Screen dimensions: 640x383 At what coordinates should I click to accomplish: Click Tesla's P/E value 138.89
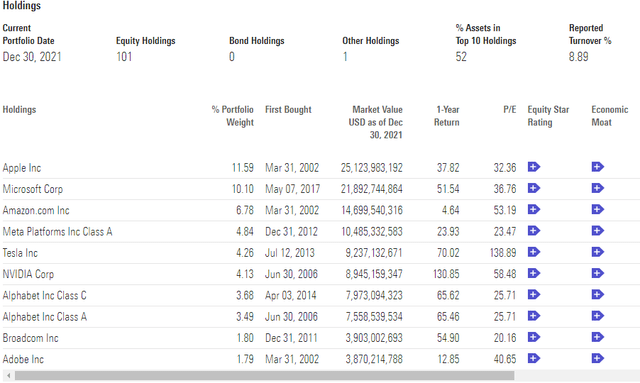503,253
